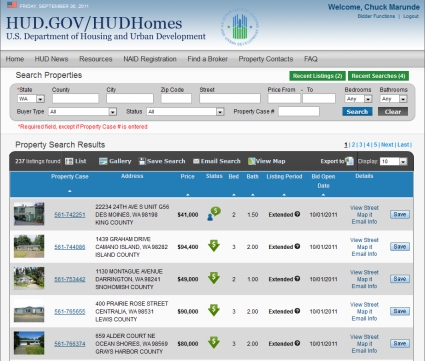Screen dimensions: 425x361
Task: Sort results by Price column arrow
Action: pos(188,195)
